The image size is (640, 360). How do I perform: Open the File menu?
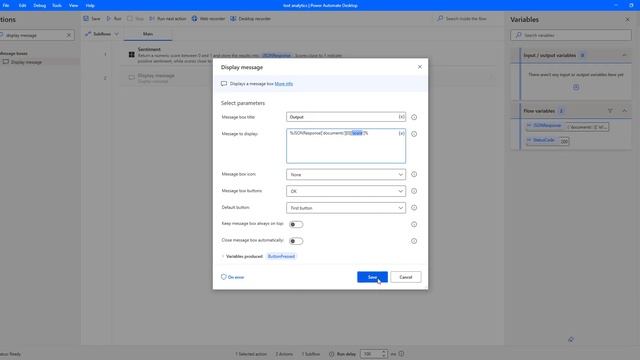[6, 6]
